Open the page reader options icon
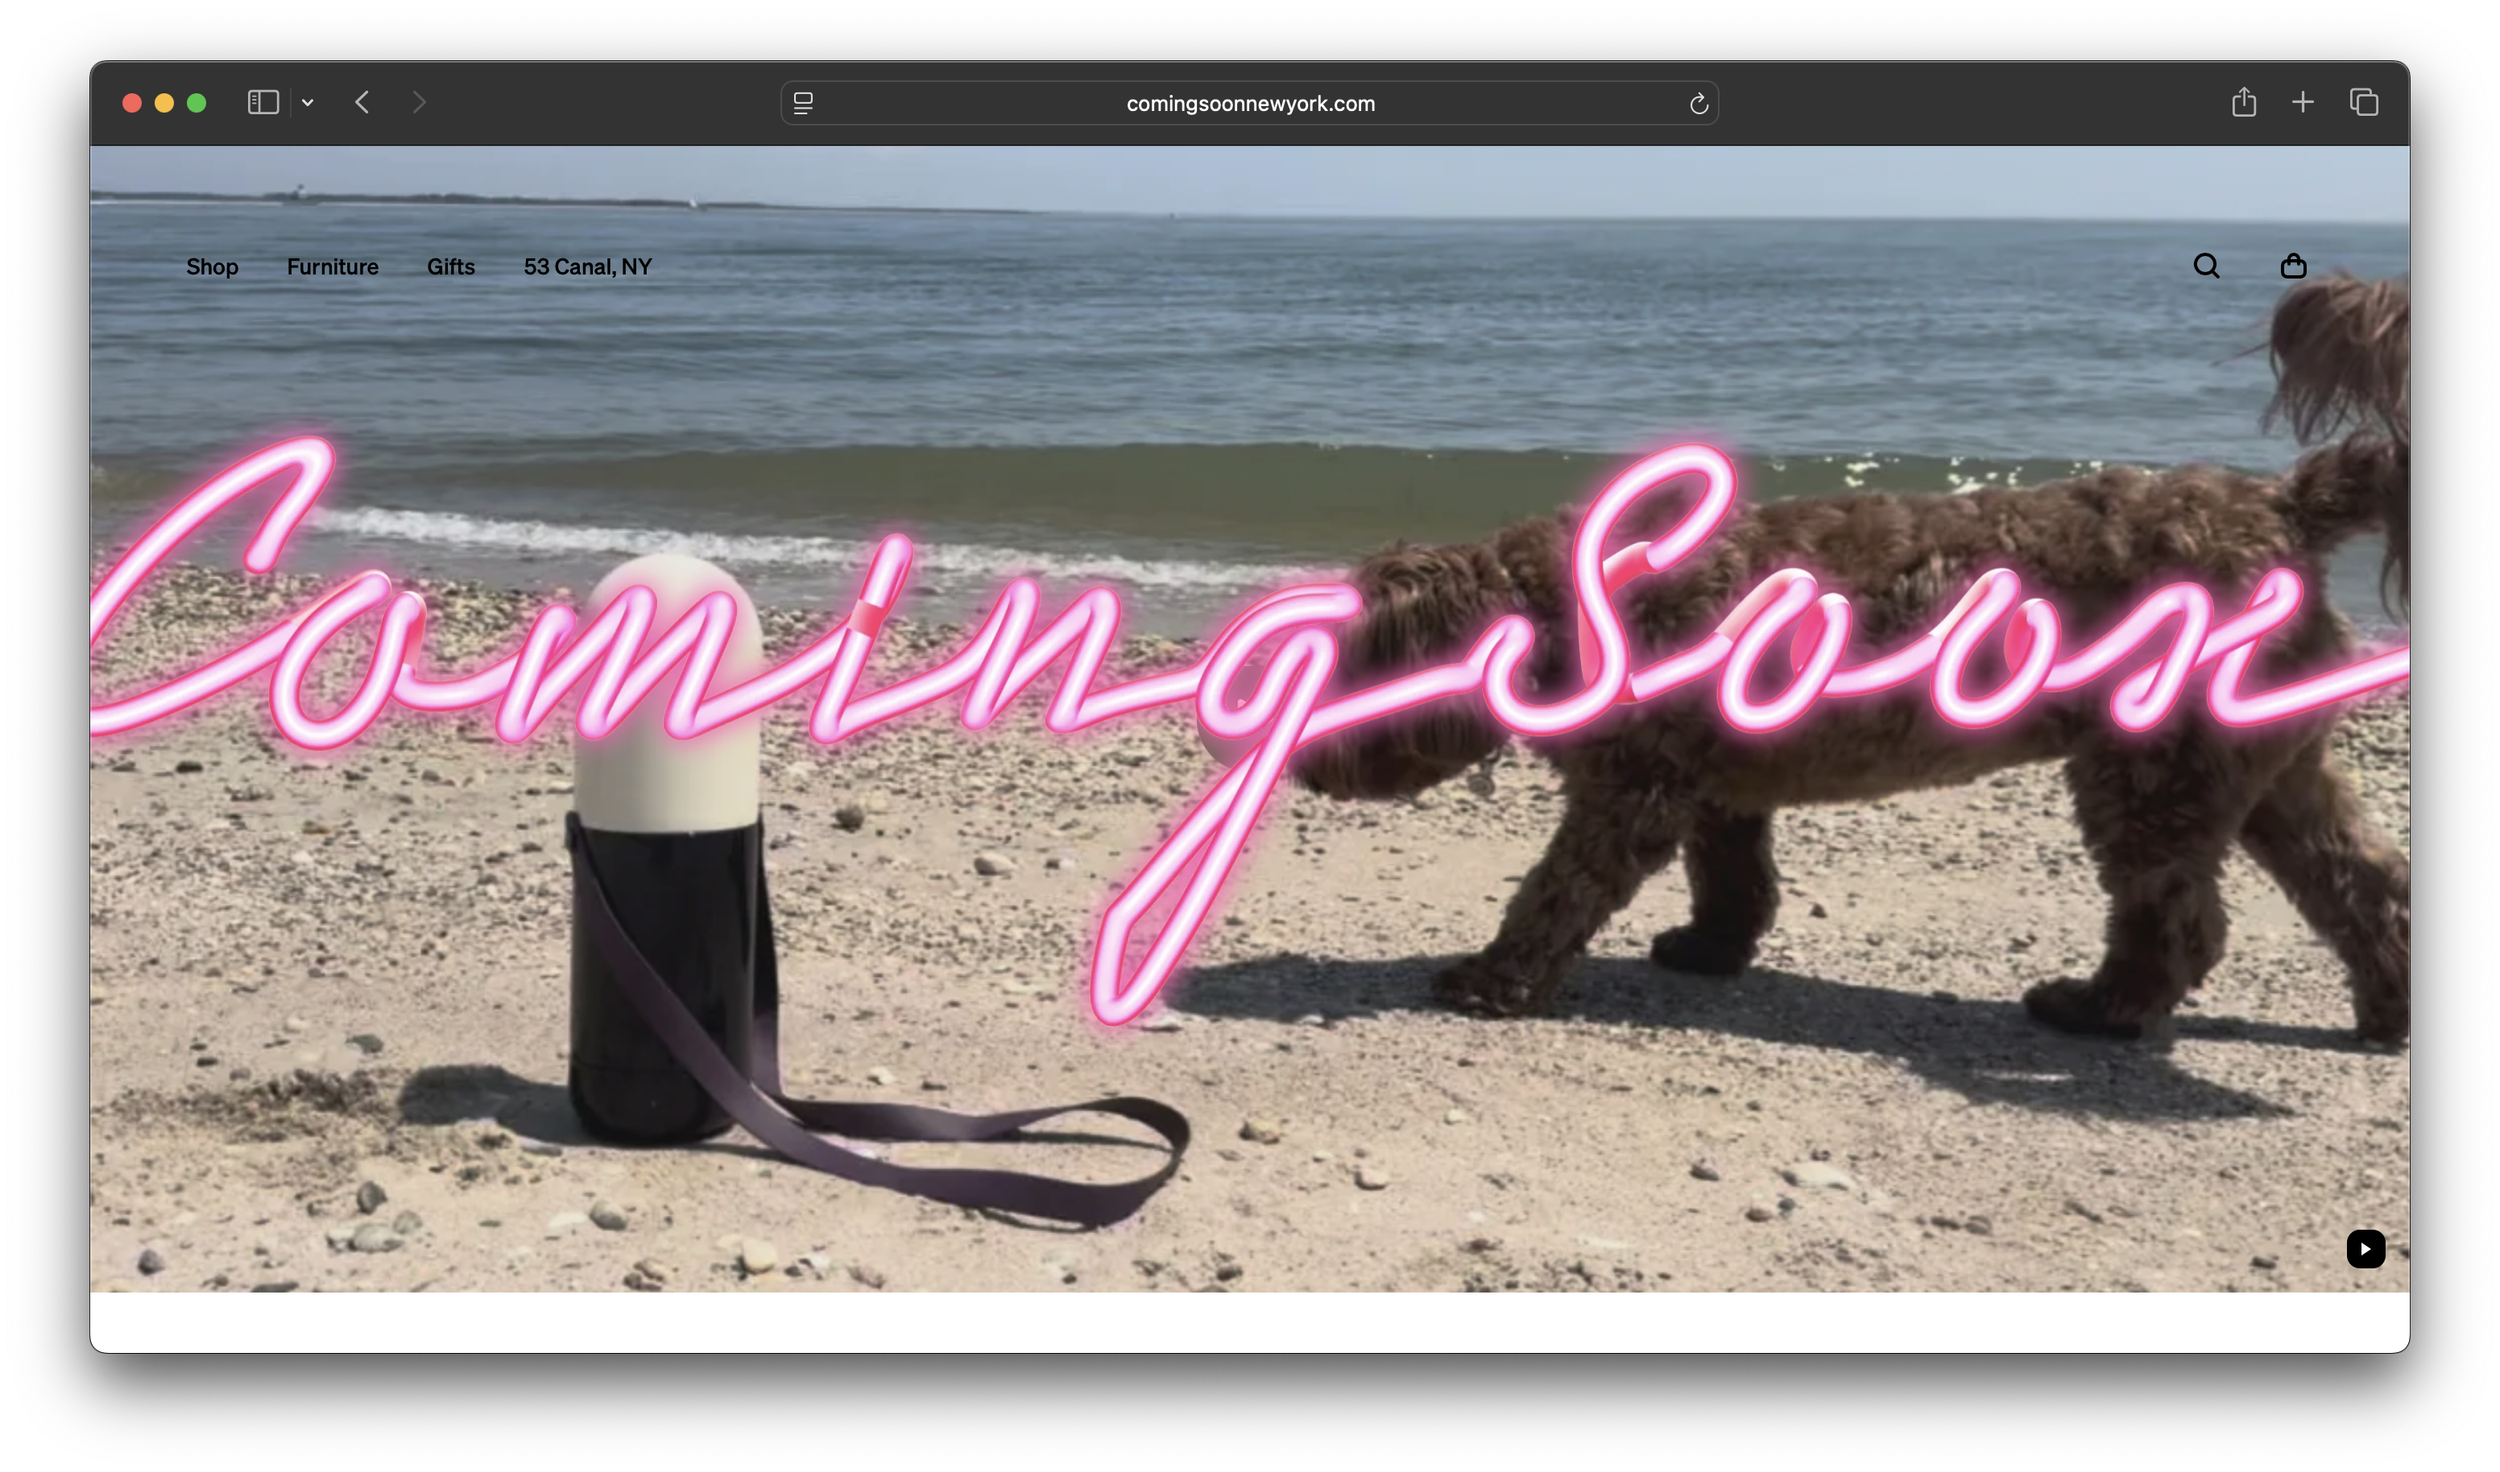Screen dimensions: 2500x1472 803,103
